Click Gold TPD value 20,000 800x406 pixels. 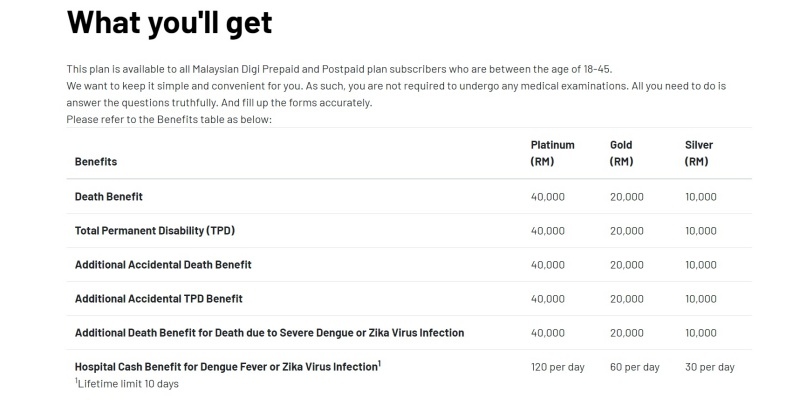tap(627, 231)
